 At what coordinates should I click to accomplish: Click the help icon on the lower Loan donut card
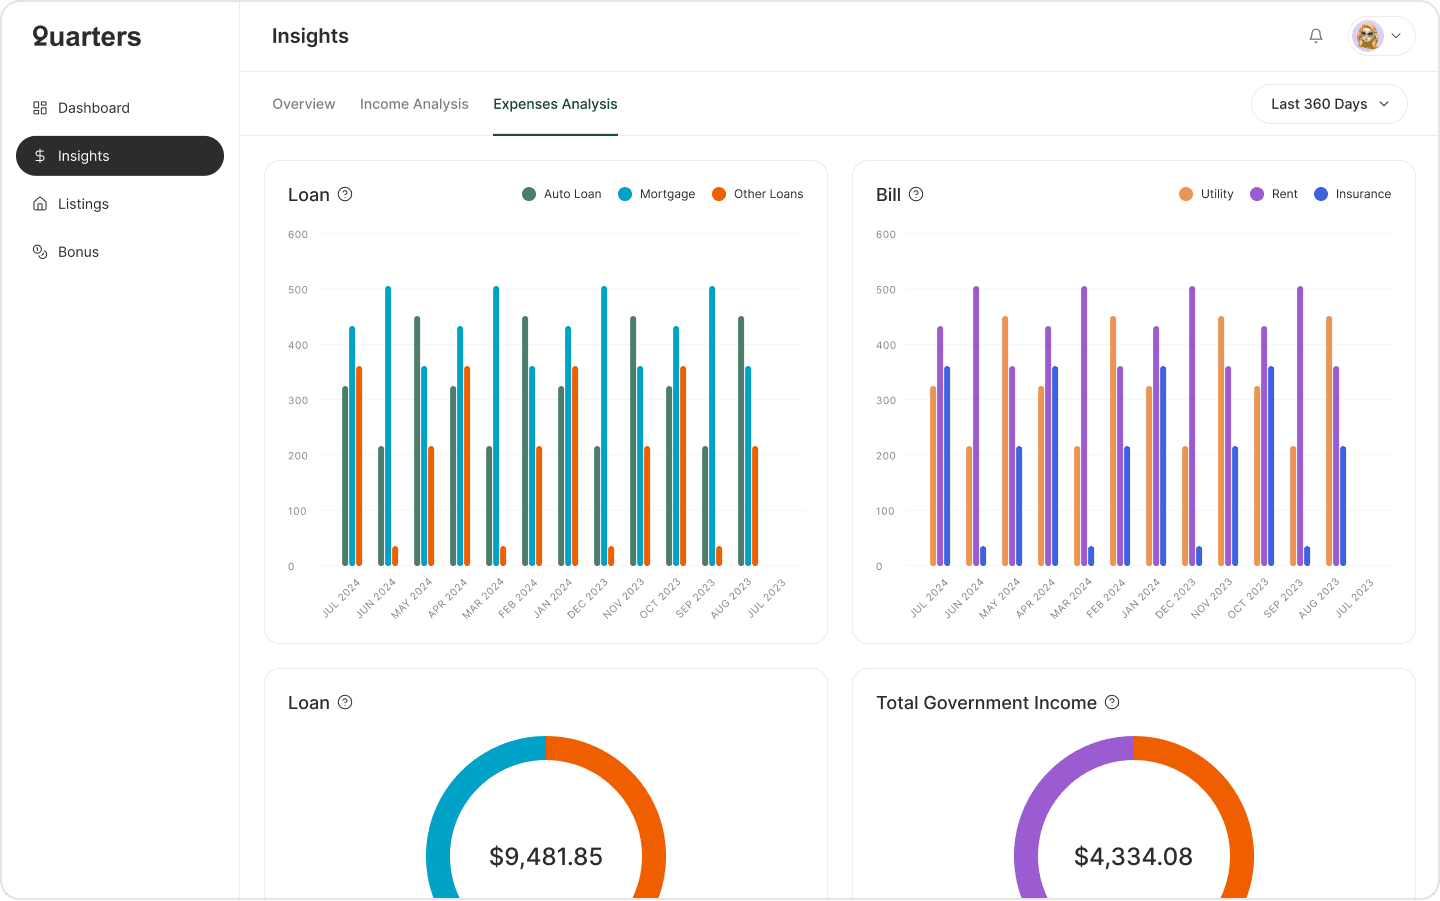345,702
